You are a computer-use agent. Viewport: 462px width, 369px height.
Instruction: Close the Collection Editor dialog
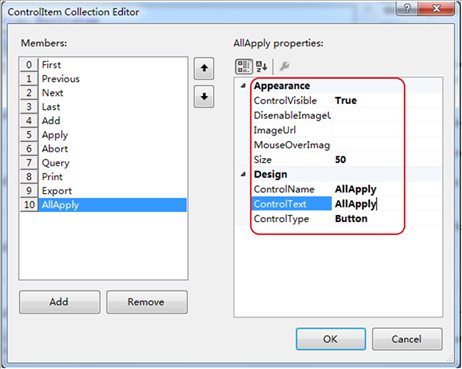[436, 8]
